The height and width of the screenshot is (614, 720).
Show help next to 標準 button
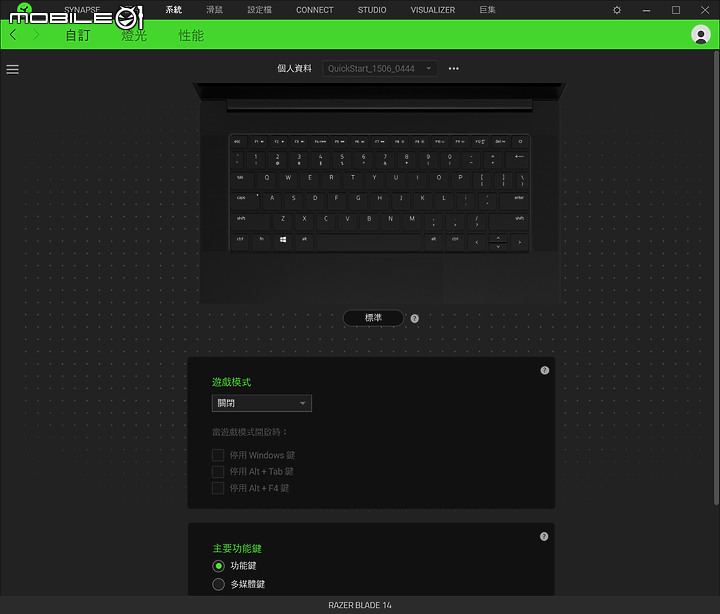(x=415, y=318)
